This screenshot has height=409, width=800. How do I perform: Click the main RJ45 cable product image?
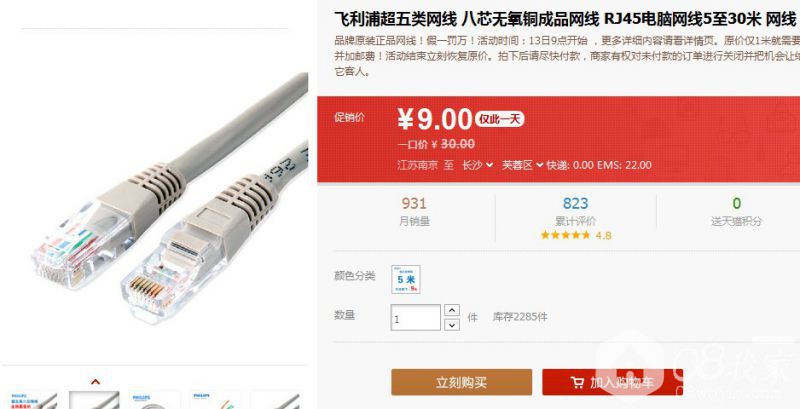point(168,199)
